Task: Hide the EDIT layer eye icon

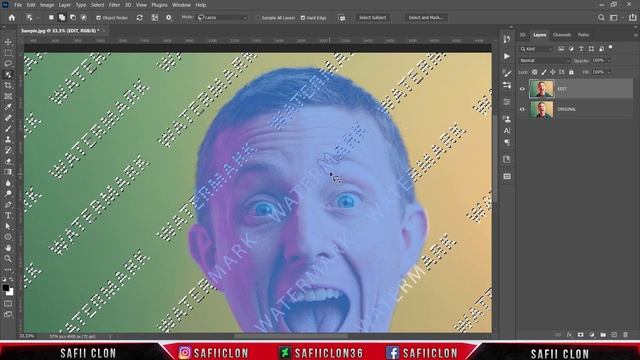Action: [522, 89]
